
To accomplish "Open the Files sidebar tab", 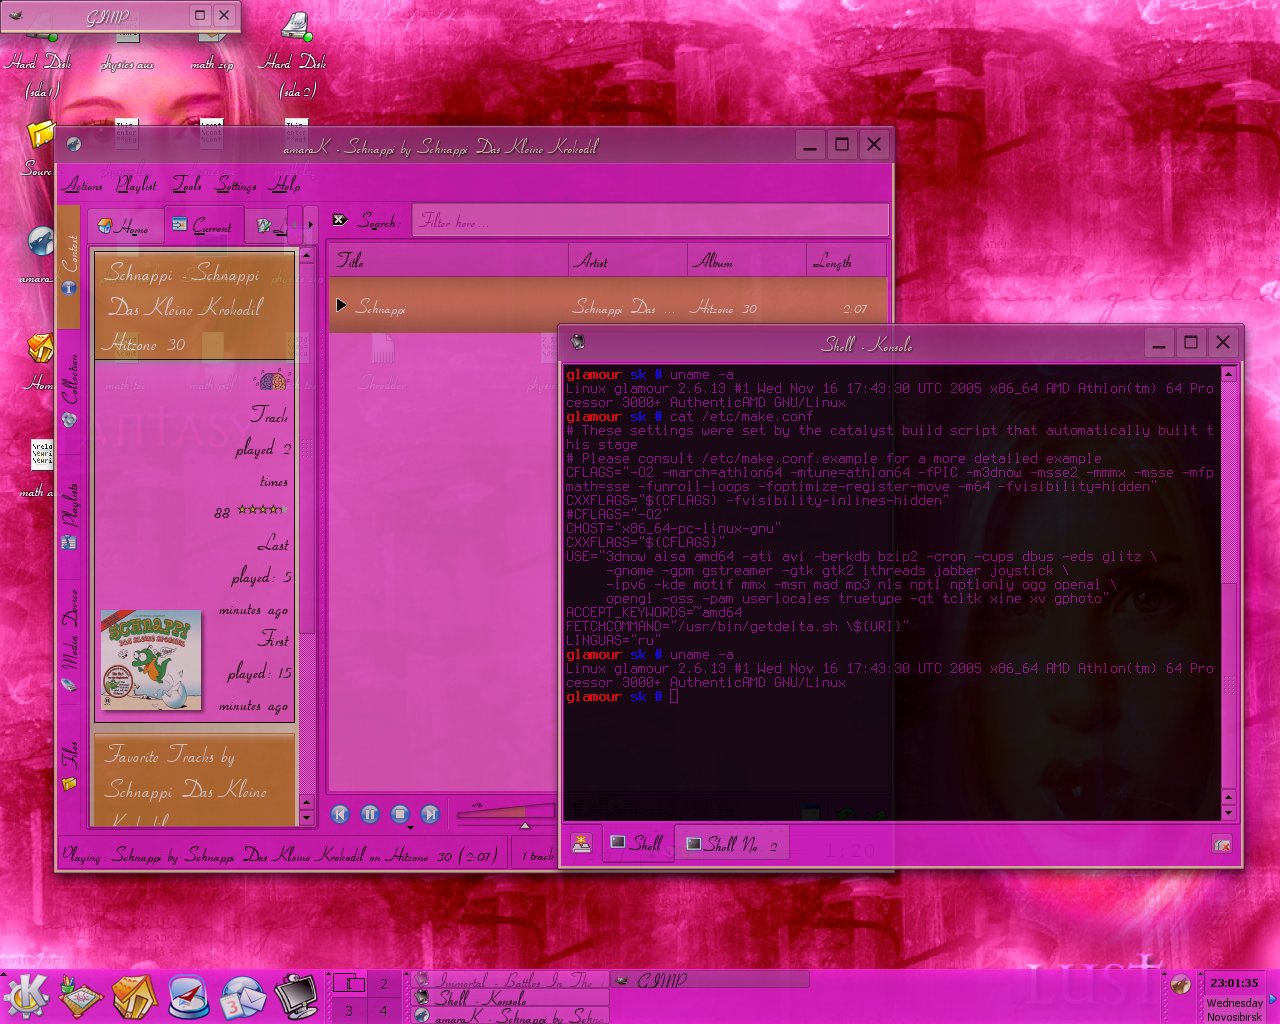I will tap(69, 765).
